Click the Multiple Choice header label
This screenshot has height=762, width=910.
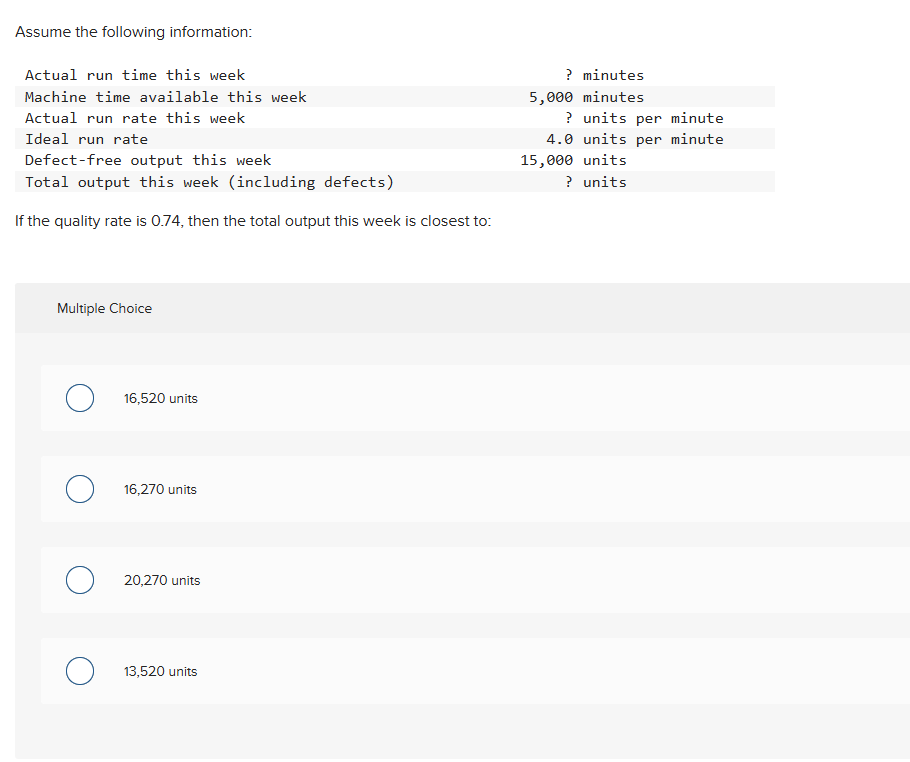point(104,308)
